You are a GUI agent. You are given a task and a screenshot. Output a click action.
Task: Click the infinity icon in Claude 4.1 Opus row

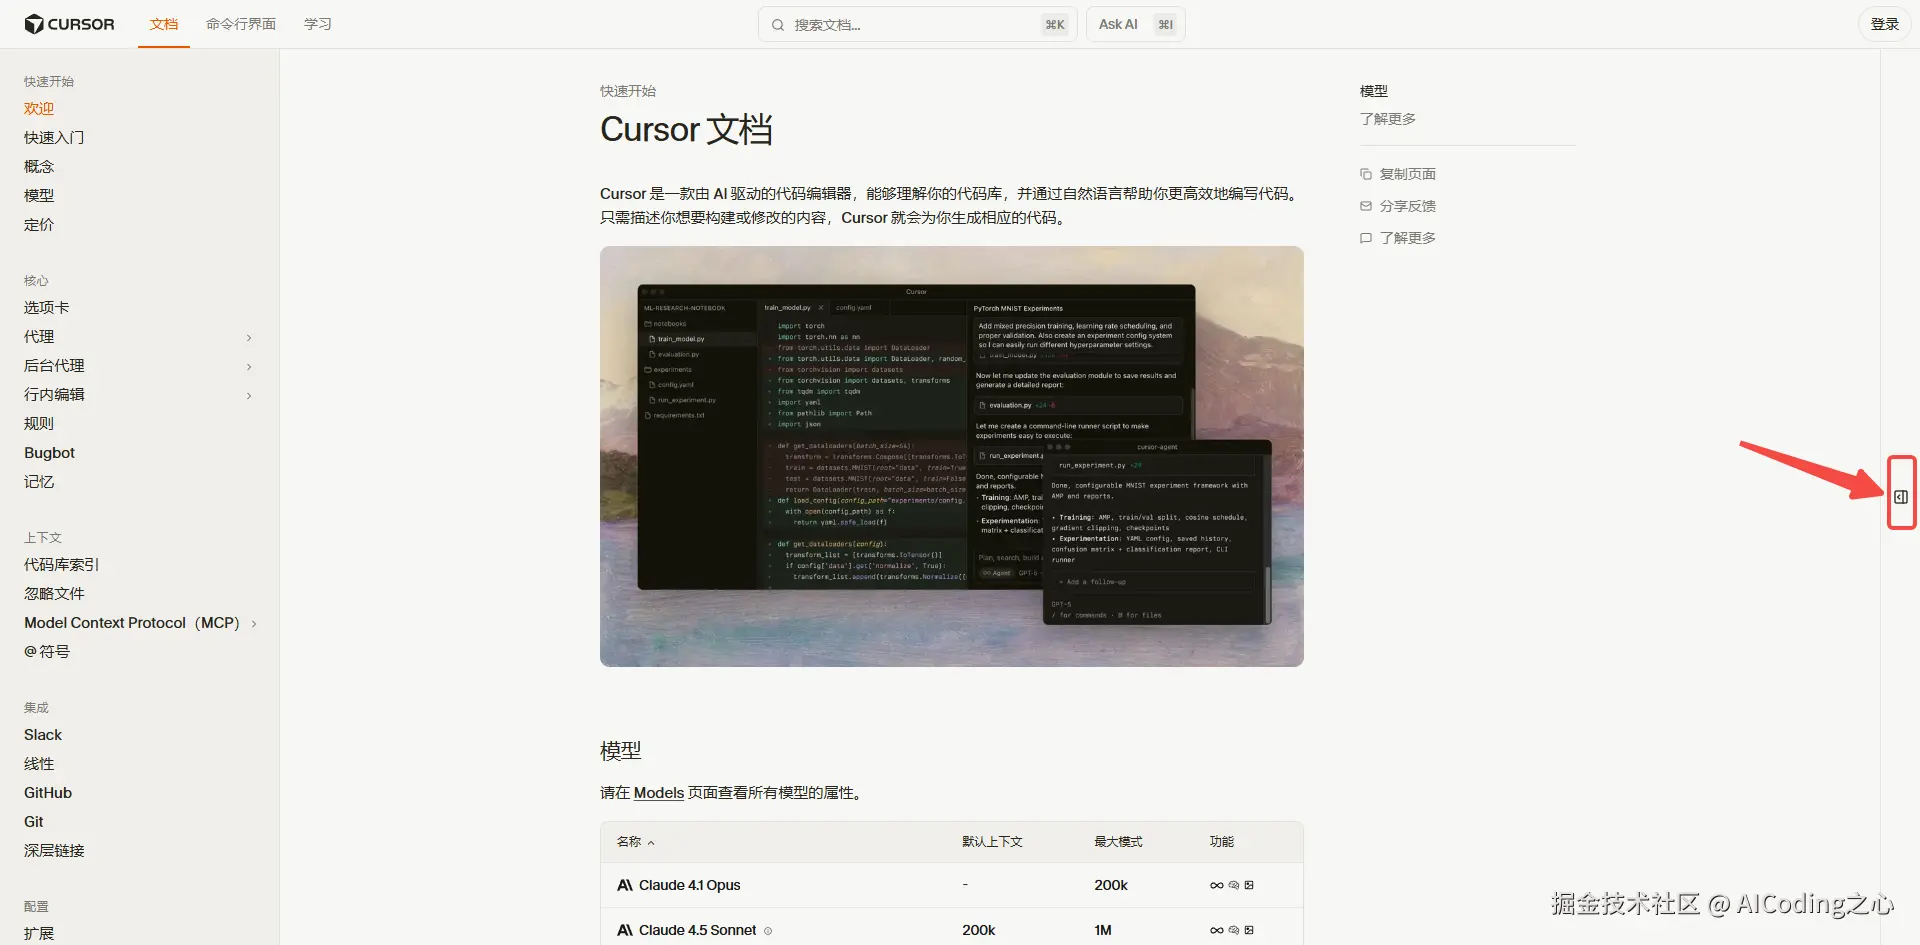coord(1217,885)
